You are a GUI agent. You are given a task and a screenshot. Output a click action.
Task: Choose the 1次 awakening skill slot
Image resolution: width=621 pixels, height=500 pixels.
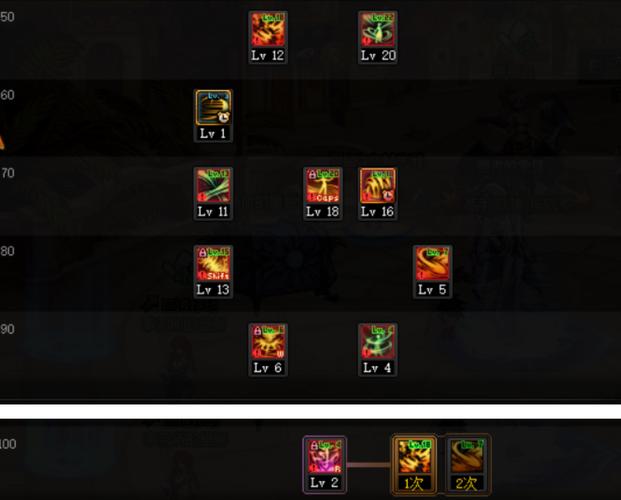tap(414, 464)
